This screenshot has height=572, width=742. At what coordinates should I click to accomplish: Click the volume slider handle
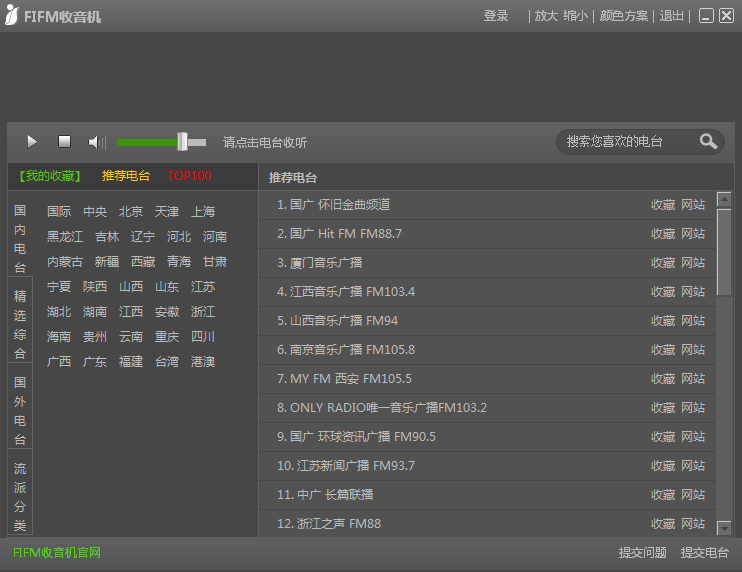(182, 141)
